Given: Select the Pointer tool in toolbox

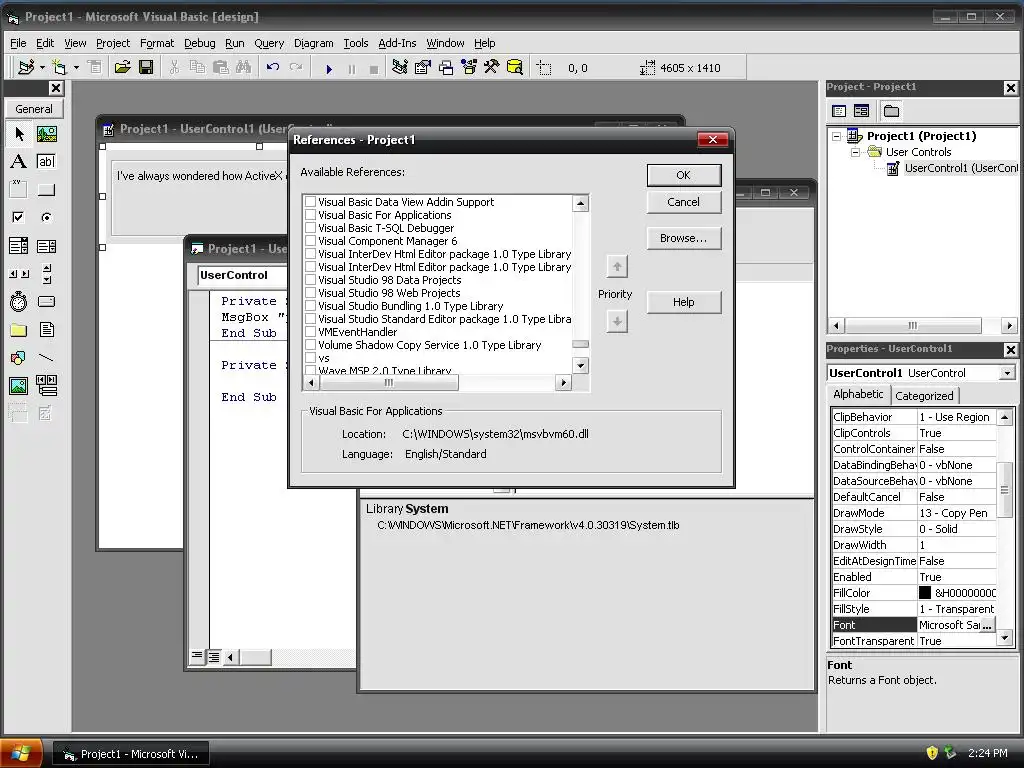Looking at the screenshot, I should [19, 134].
